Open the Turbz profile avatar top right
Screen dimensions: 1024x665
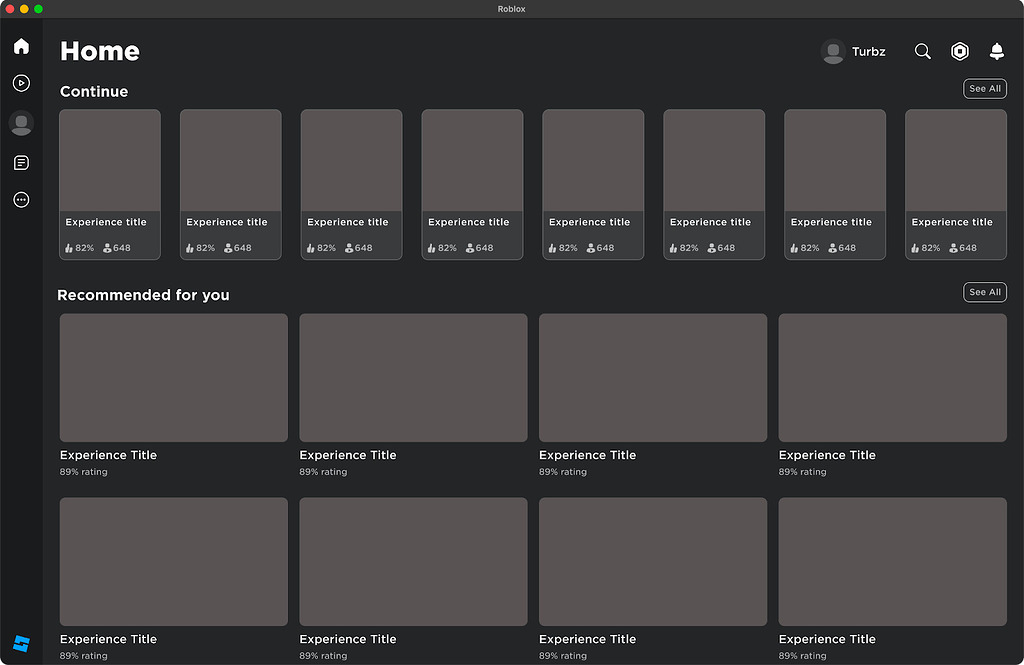pos(833,51)
